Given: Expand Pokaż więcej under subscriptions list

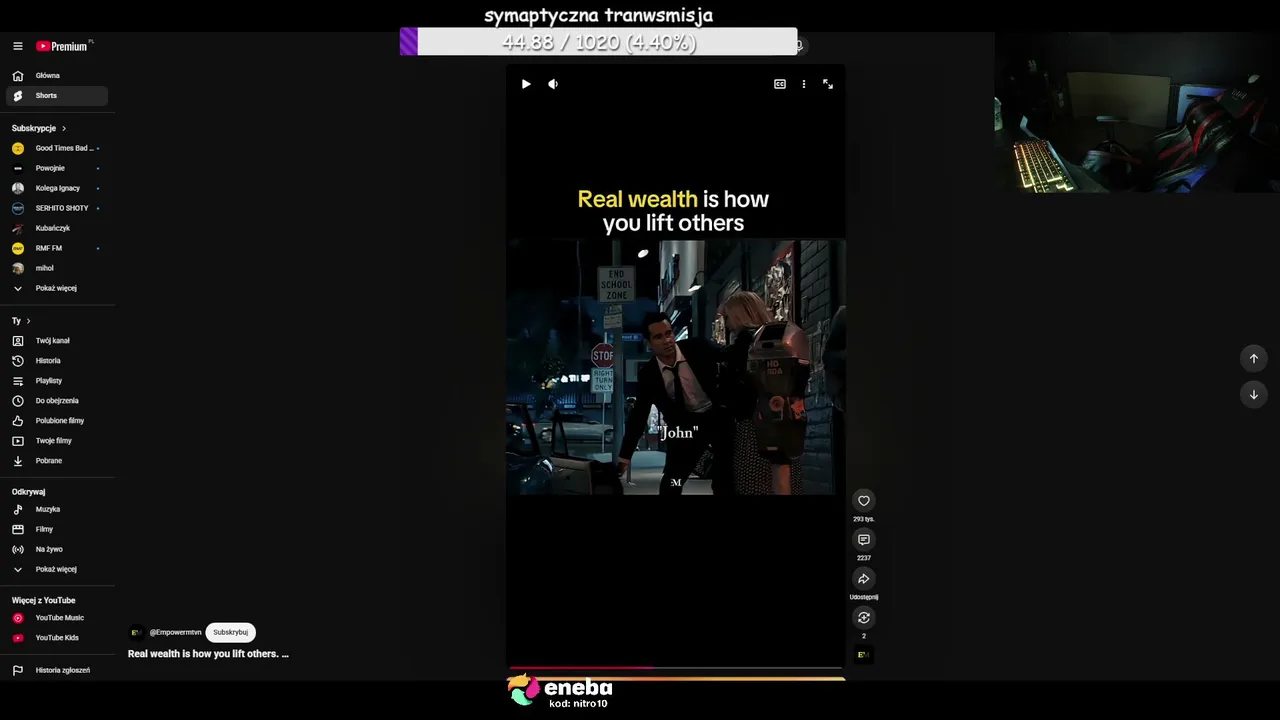Looking at the screenshot, I should (x=57, y=288).
